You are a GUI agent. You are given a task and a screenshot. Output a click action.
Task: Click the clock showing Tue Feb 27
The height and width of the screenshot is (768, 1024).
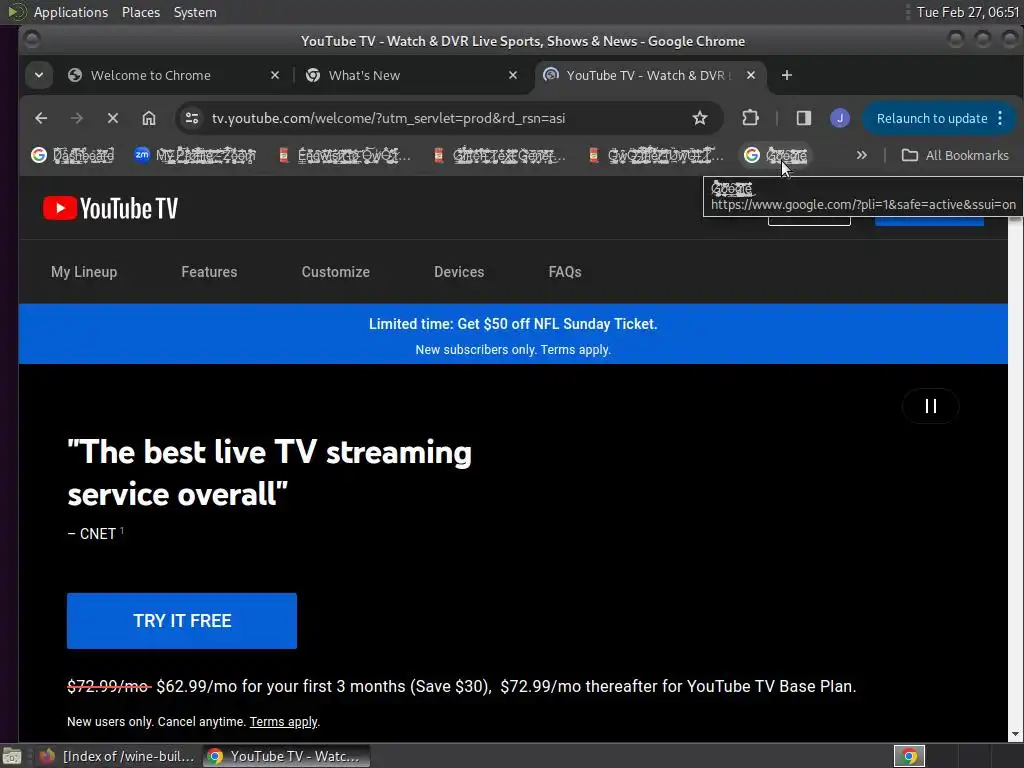[x=967, y=12]
